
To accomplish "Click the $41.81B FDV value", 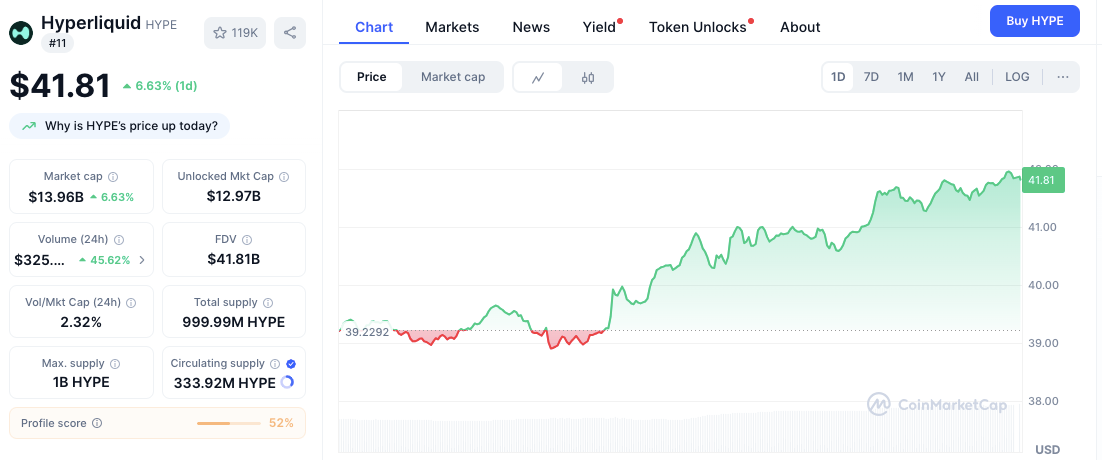I will coord(234,259).
